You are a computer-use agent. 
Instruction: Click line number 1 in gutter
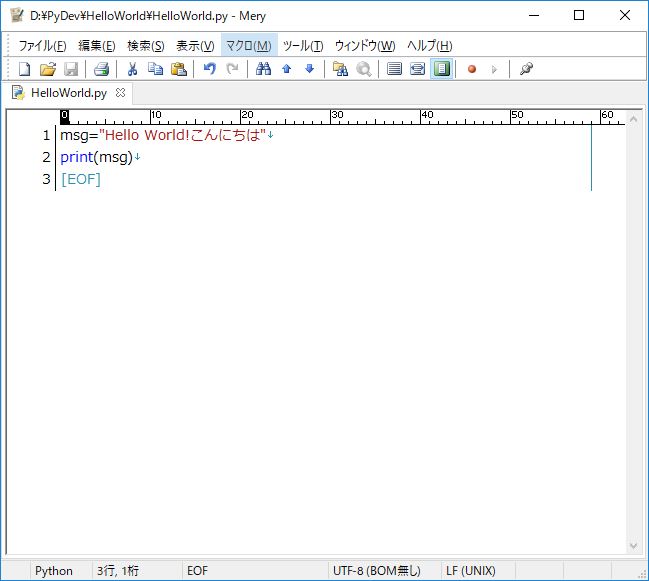click(46, 135)
